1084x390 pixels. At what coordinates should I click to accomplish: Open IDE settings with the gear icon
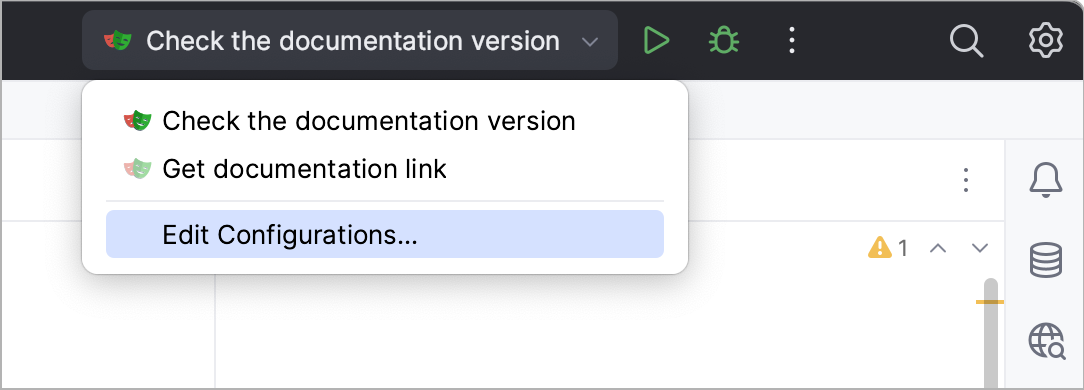1045,41
